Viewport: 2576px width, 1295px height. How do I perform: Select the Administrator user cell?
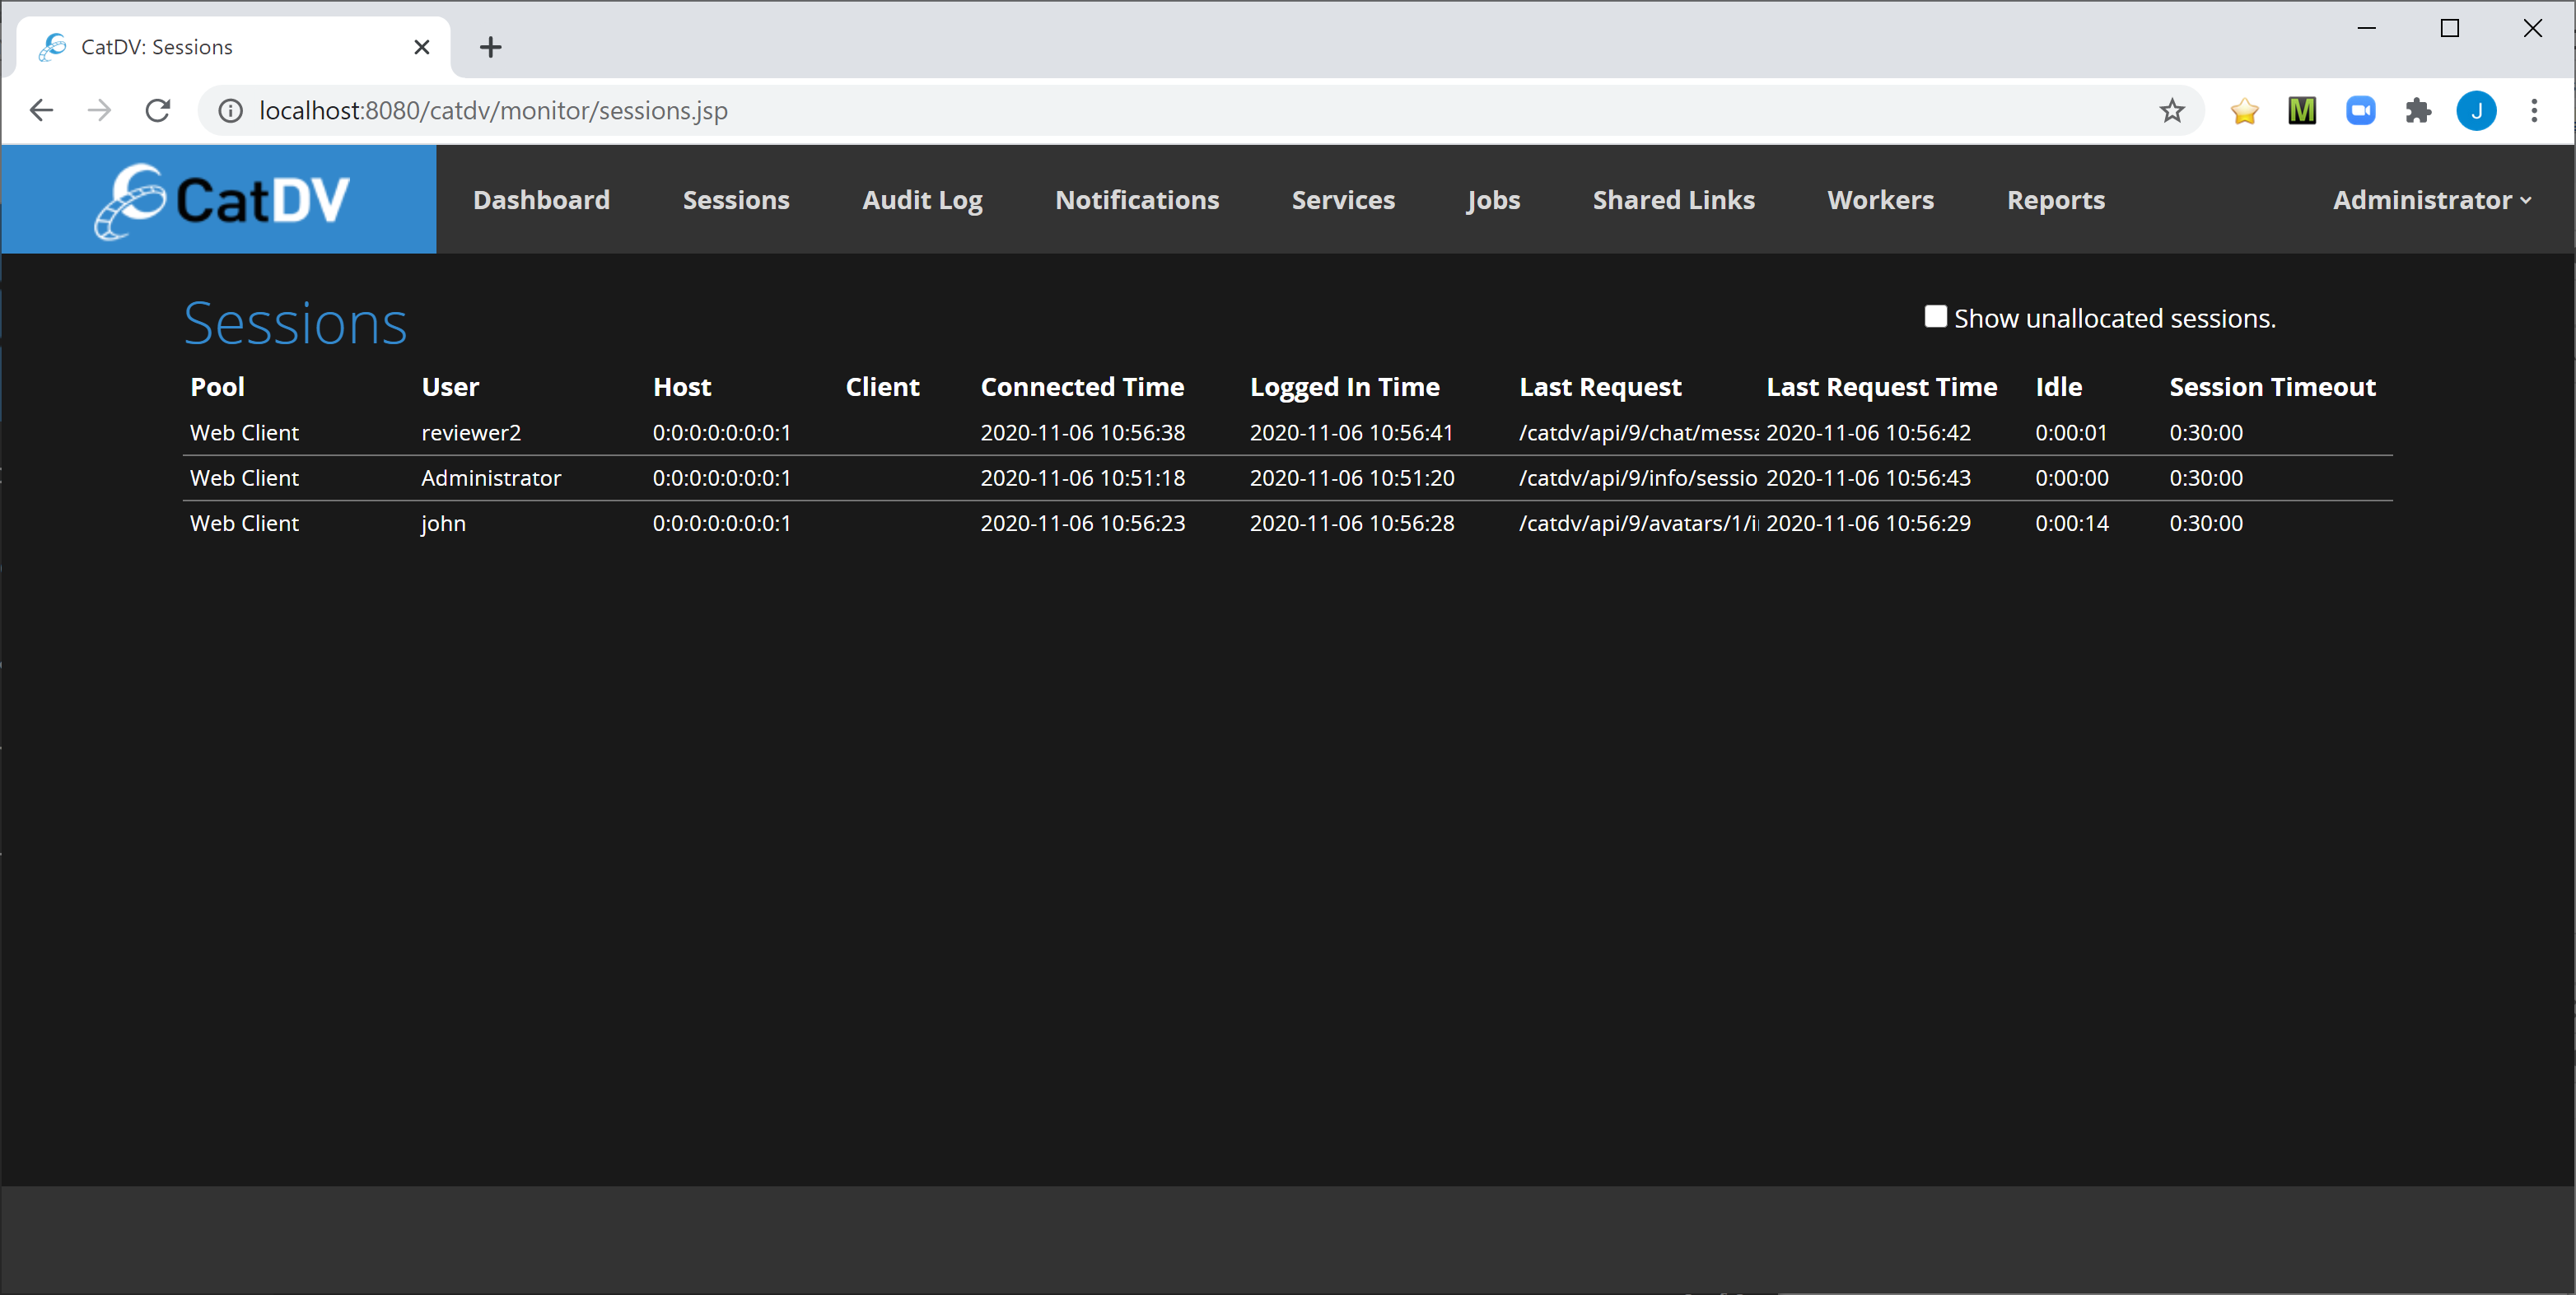(491, 478)
